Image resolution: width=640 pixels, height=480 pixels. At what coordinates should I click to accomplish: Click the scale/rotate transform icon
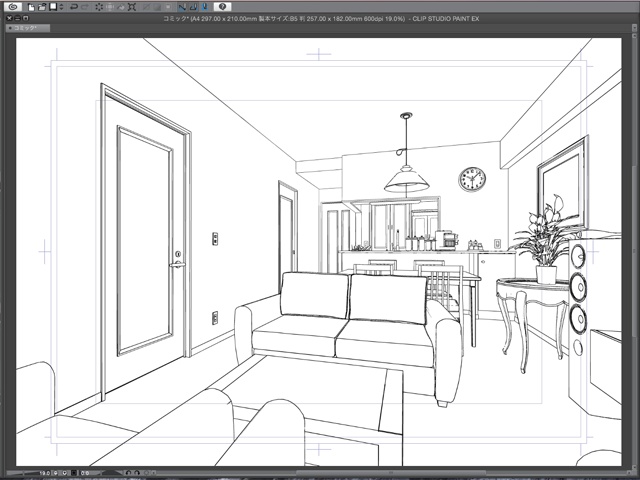pos(132,7)
